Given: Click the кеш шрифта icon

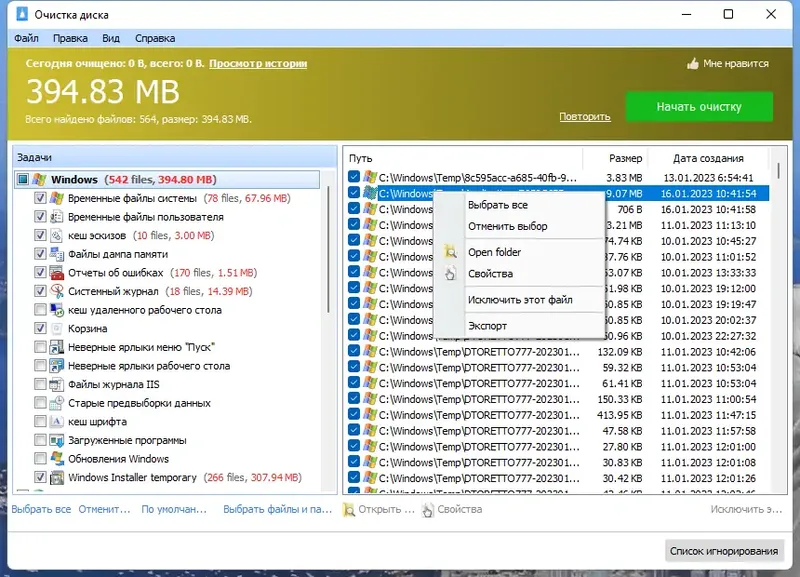Looking at the screenshot, I should (x=57, y=421).
